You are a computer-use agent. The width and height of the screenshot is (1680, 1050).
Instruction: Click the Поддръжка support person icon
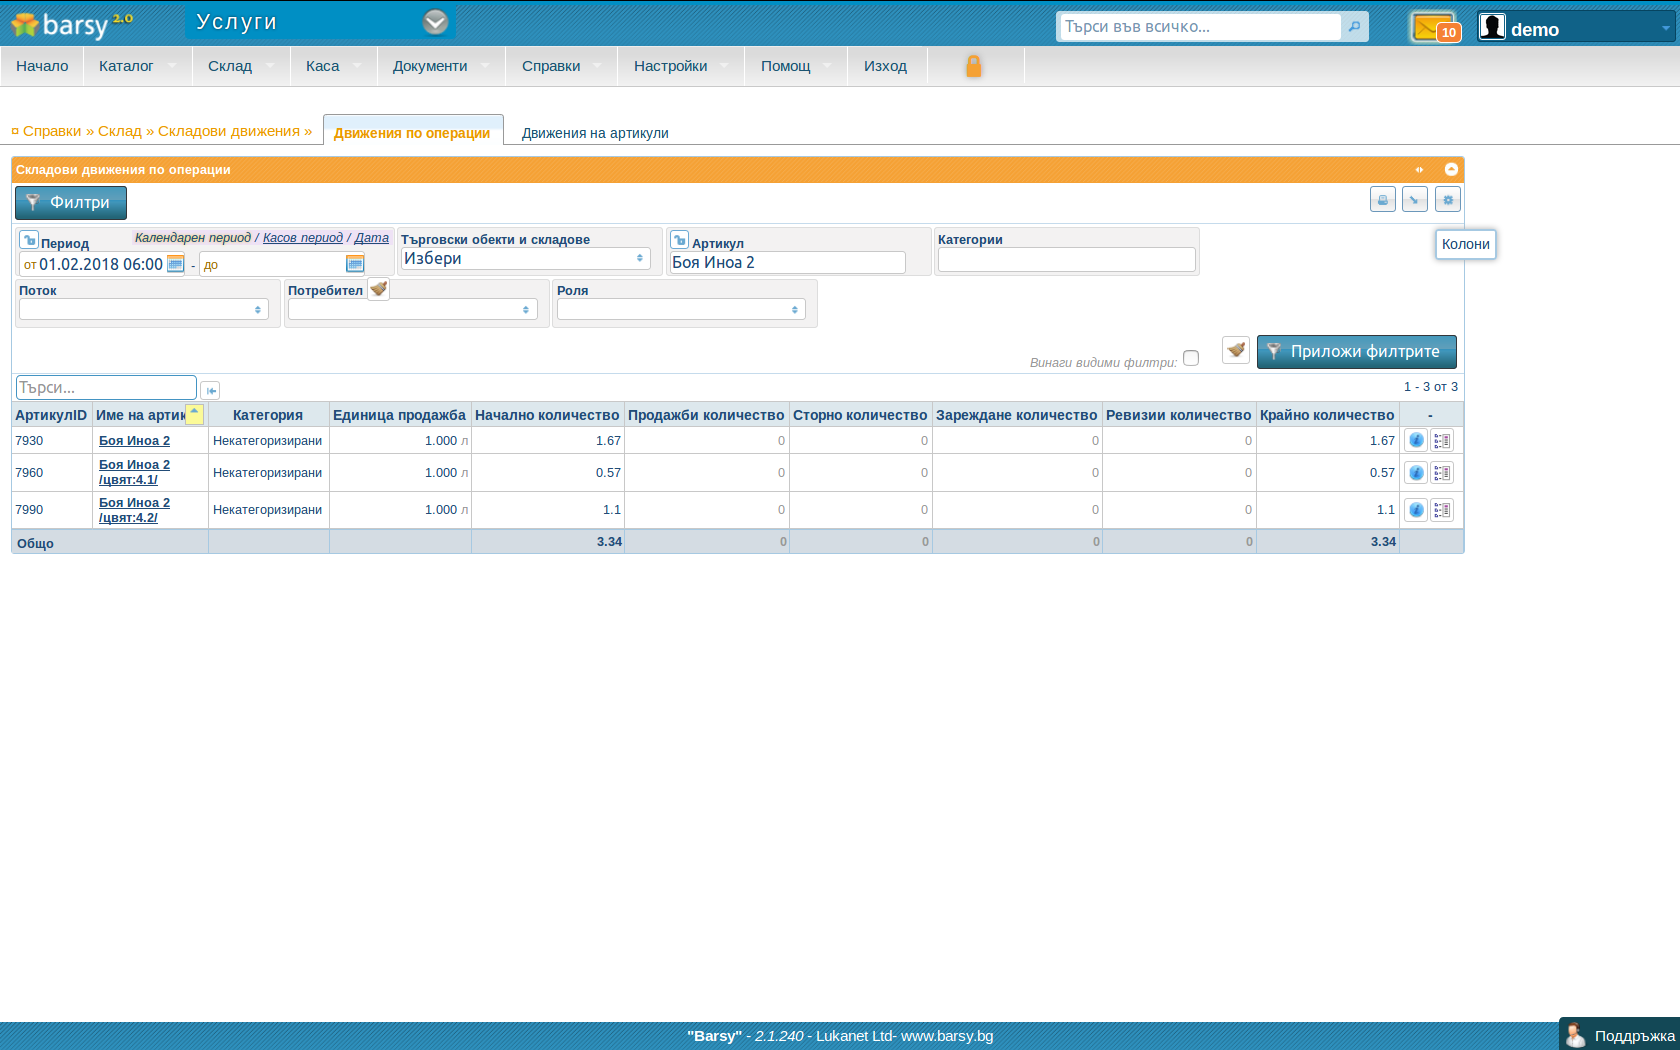point(1576,1035)
